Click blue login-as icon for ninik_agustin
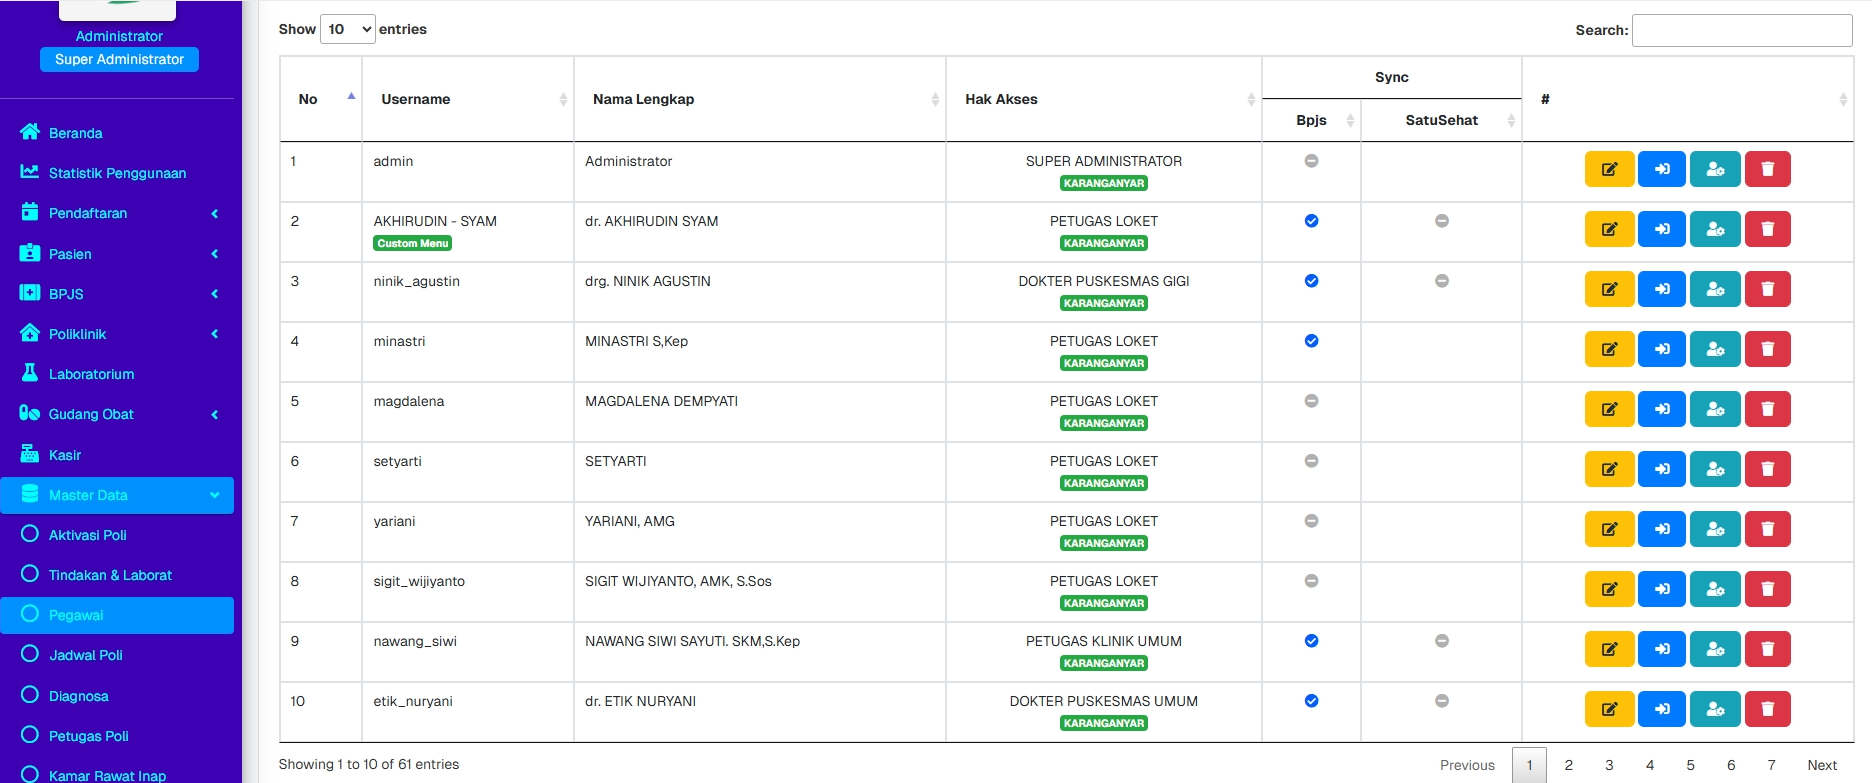This screenshot has height=783, width=1872. click(1661, 289)
